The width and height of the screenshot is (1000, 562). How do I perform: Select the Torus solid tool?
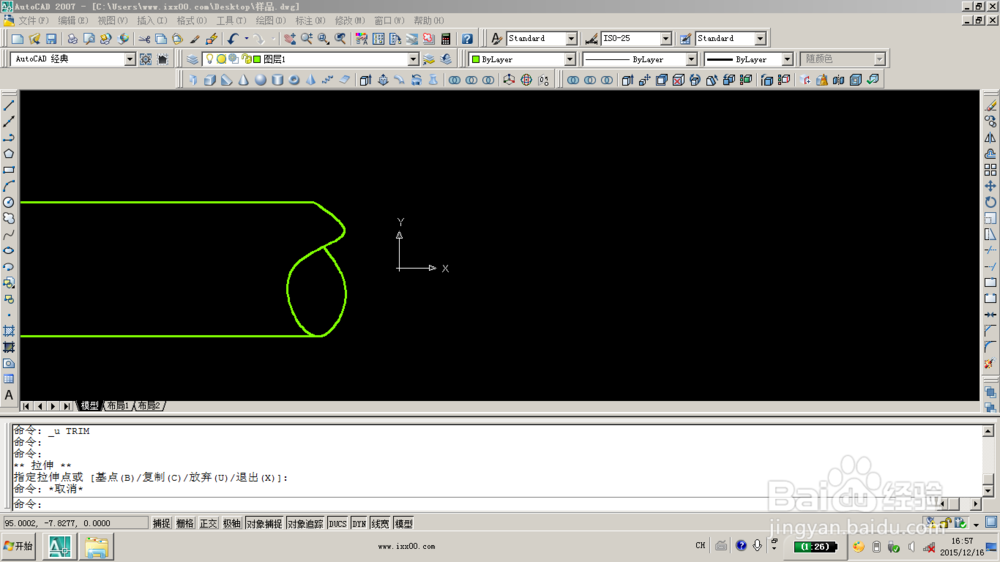point(294,80)
